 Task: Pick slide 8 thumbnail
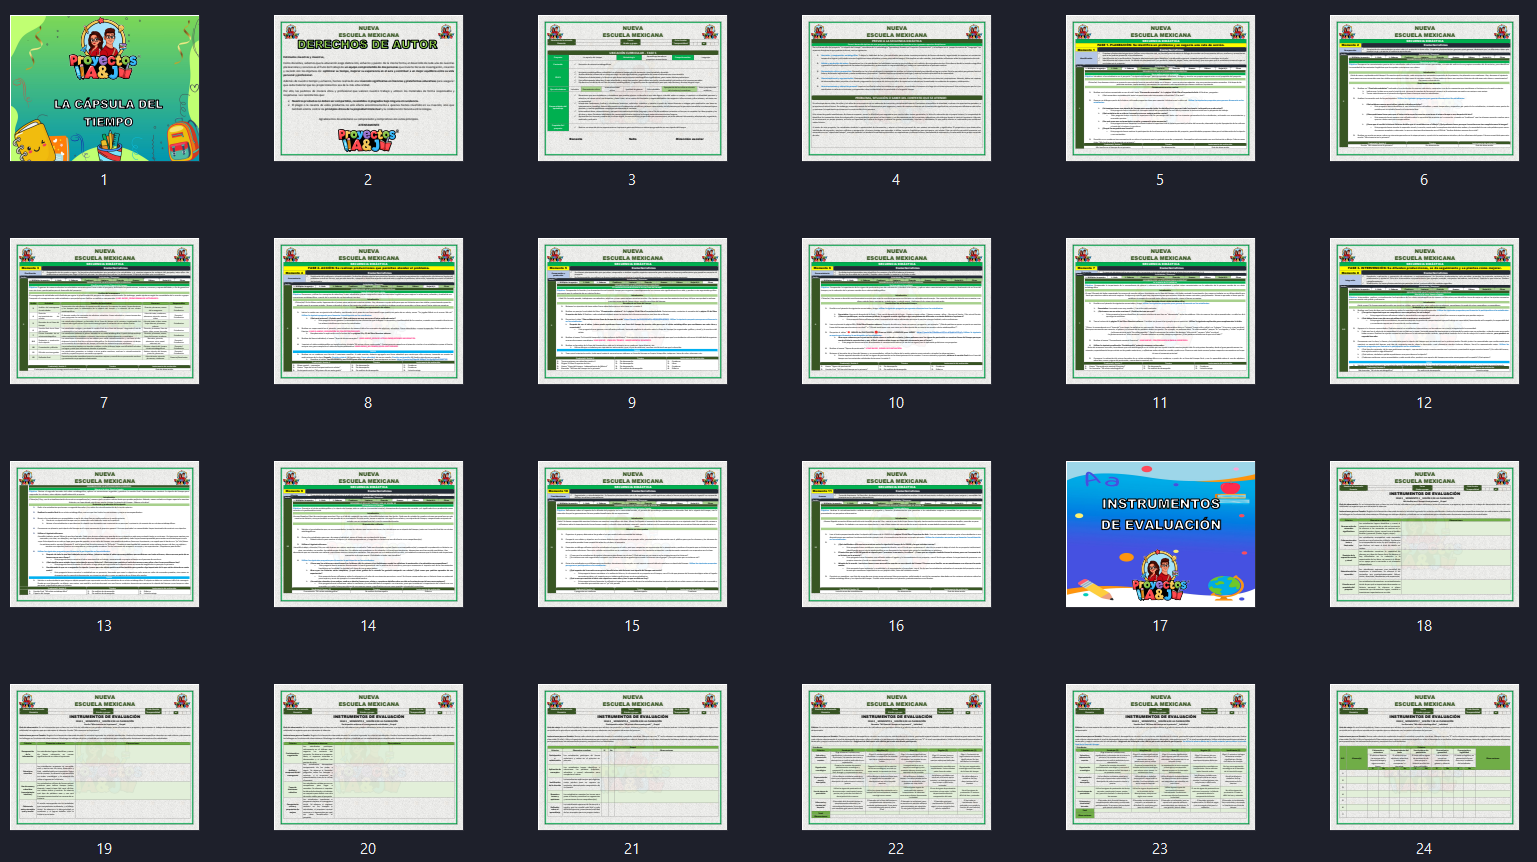[x=368, y=311]
